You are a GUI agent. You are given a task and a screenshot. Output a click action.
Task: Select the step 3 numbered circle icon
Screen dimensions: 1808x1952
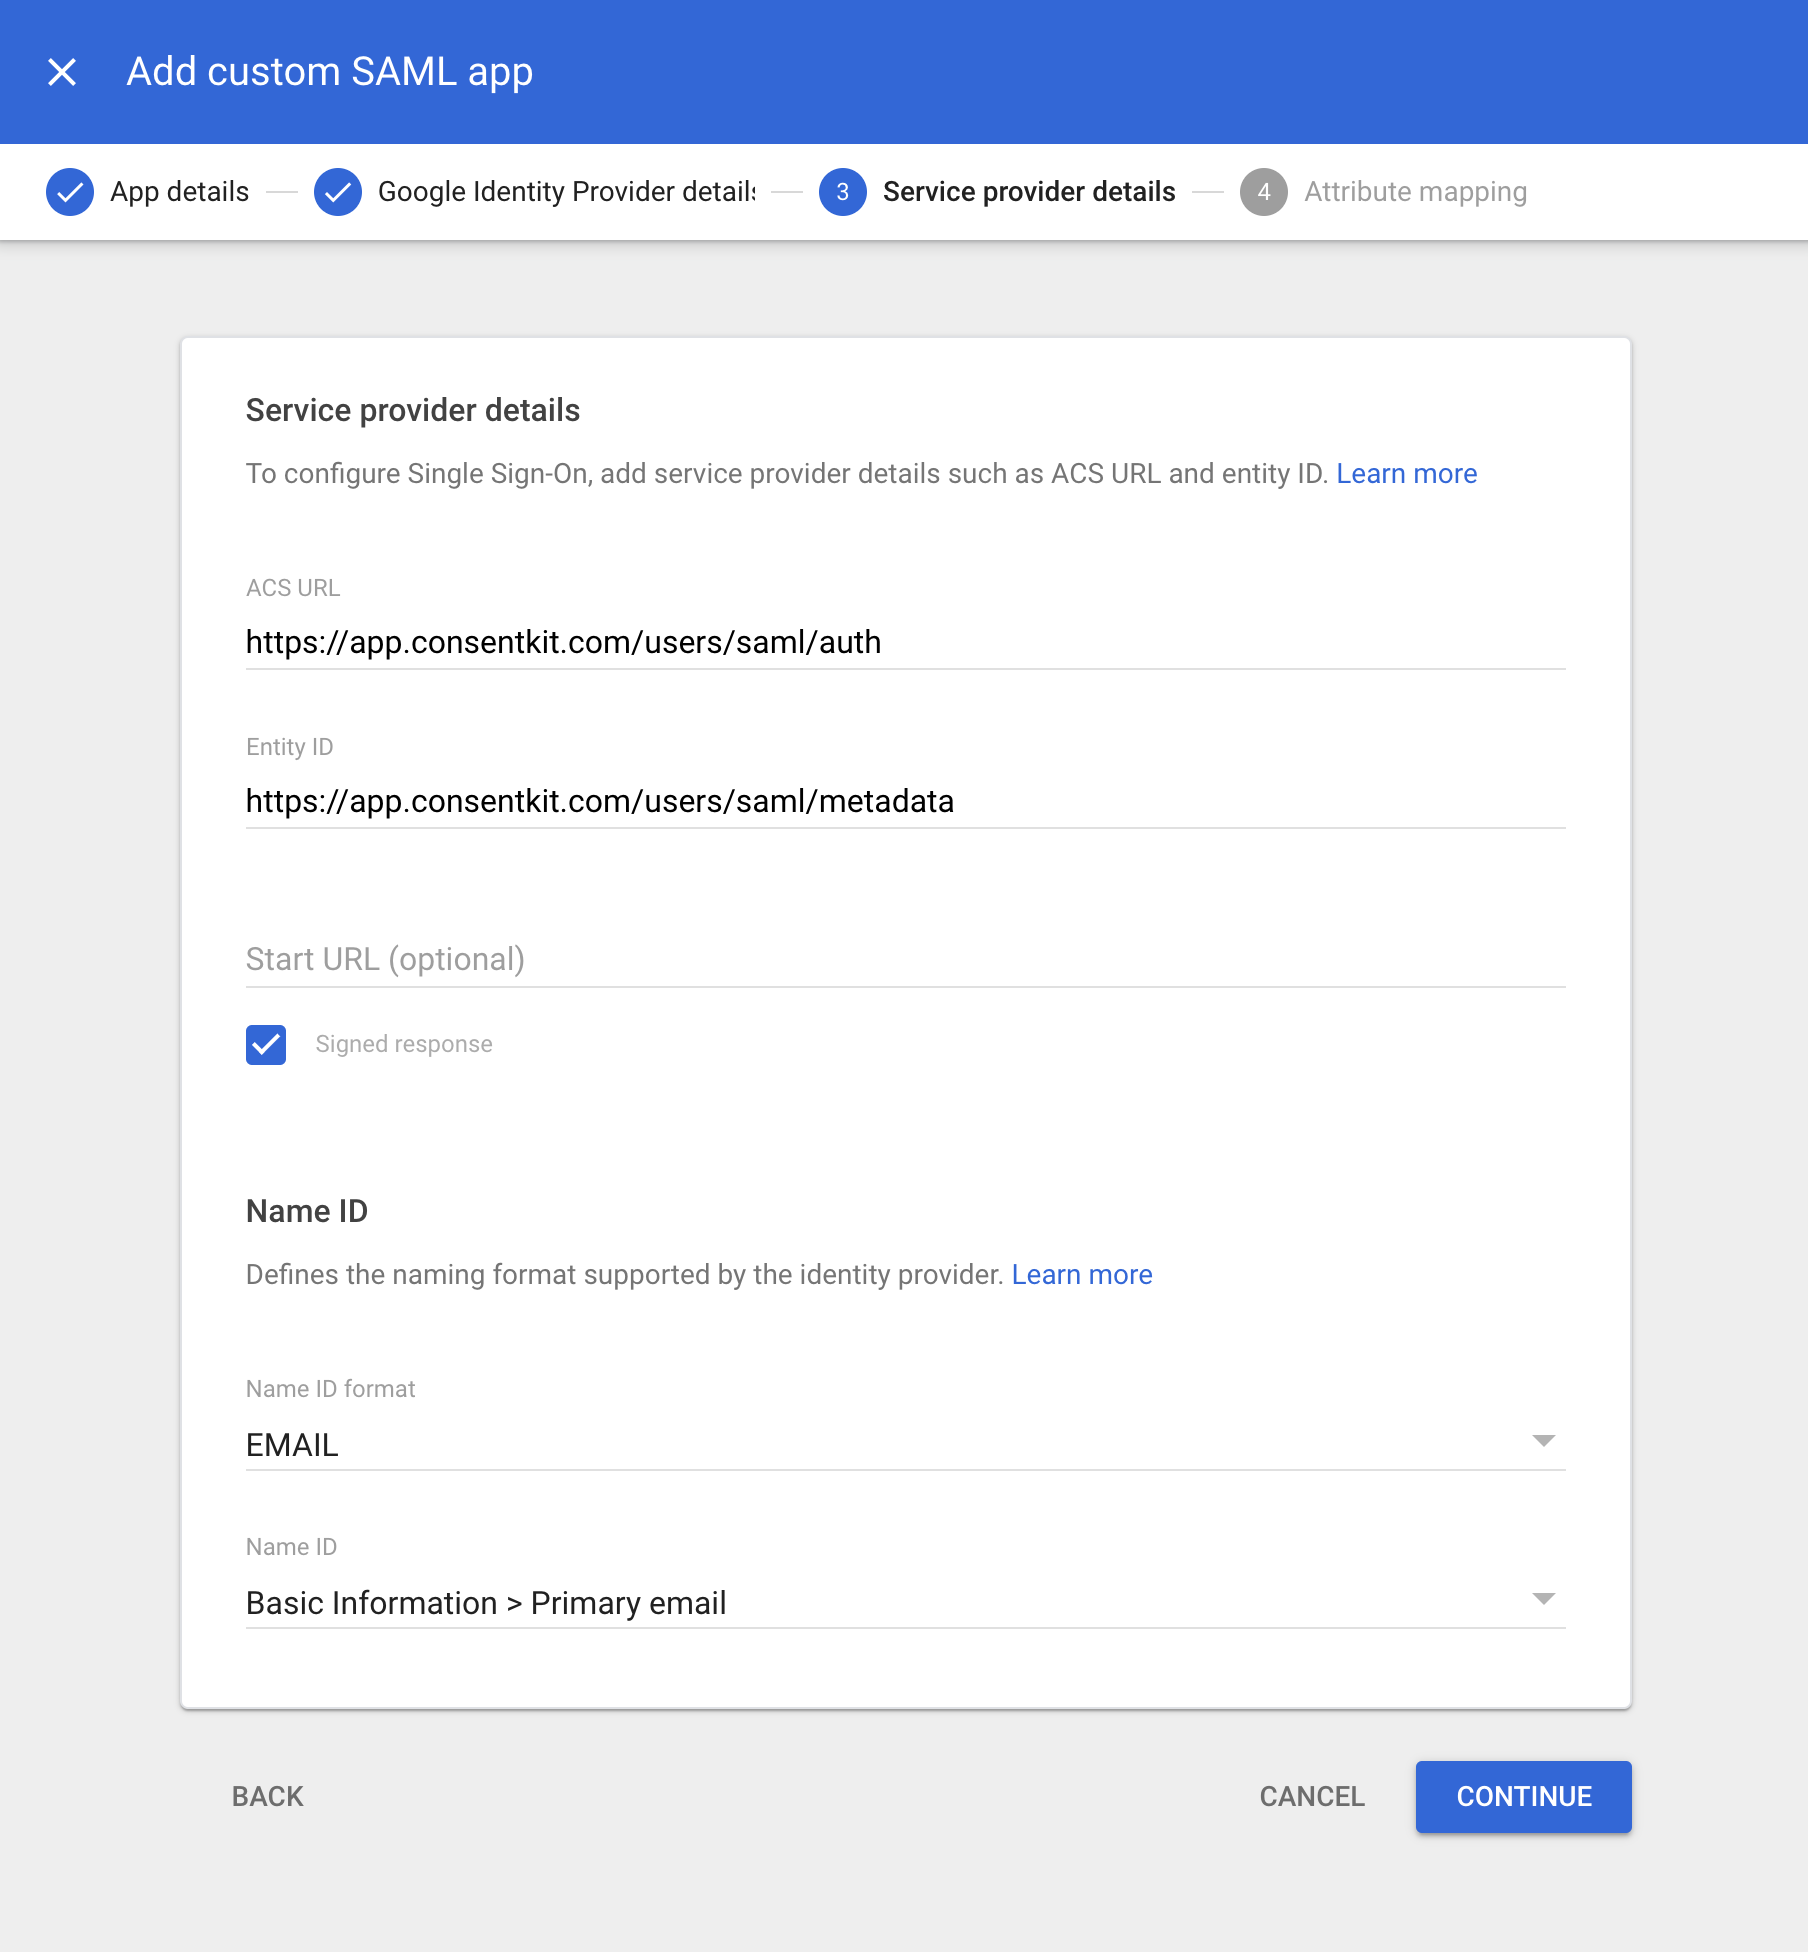click(843, 191)
